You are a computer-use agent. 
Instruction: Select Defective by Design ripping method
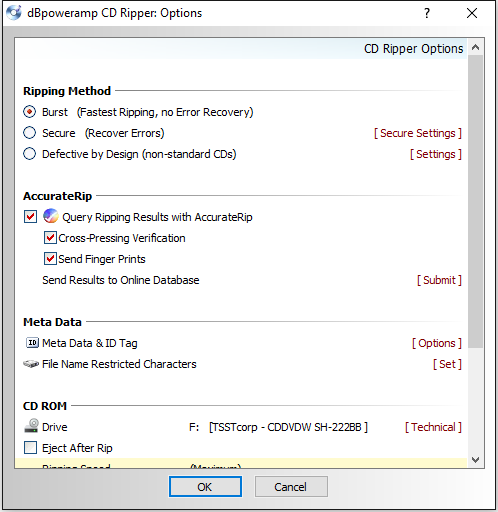pos(29,154)
